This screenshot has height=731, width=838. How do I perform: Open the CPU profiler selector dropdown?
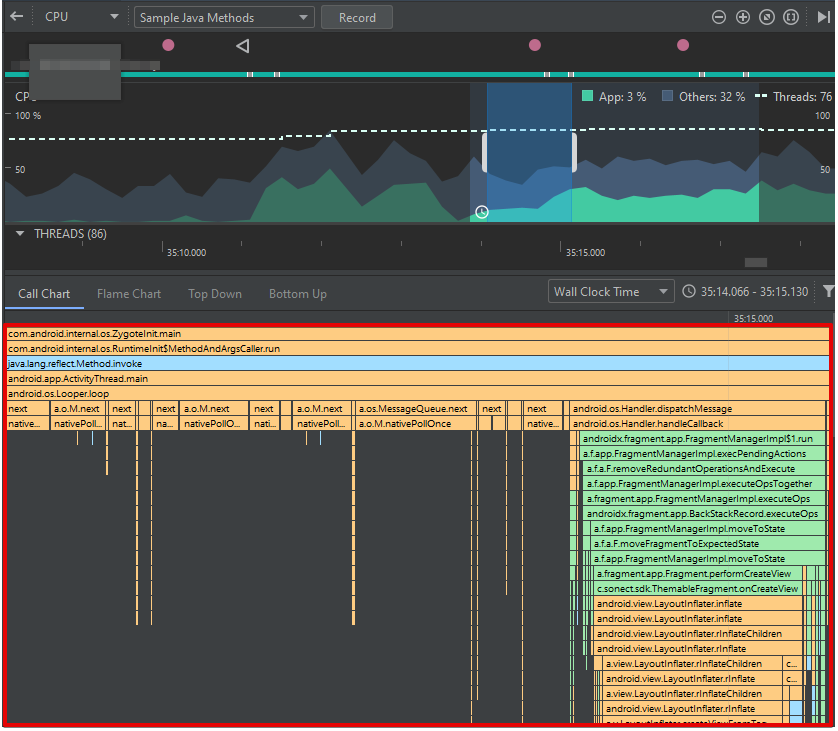click(x=81, y=17)
